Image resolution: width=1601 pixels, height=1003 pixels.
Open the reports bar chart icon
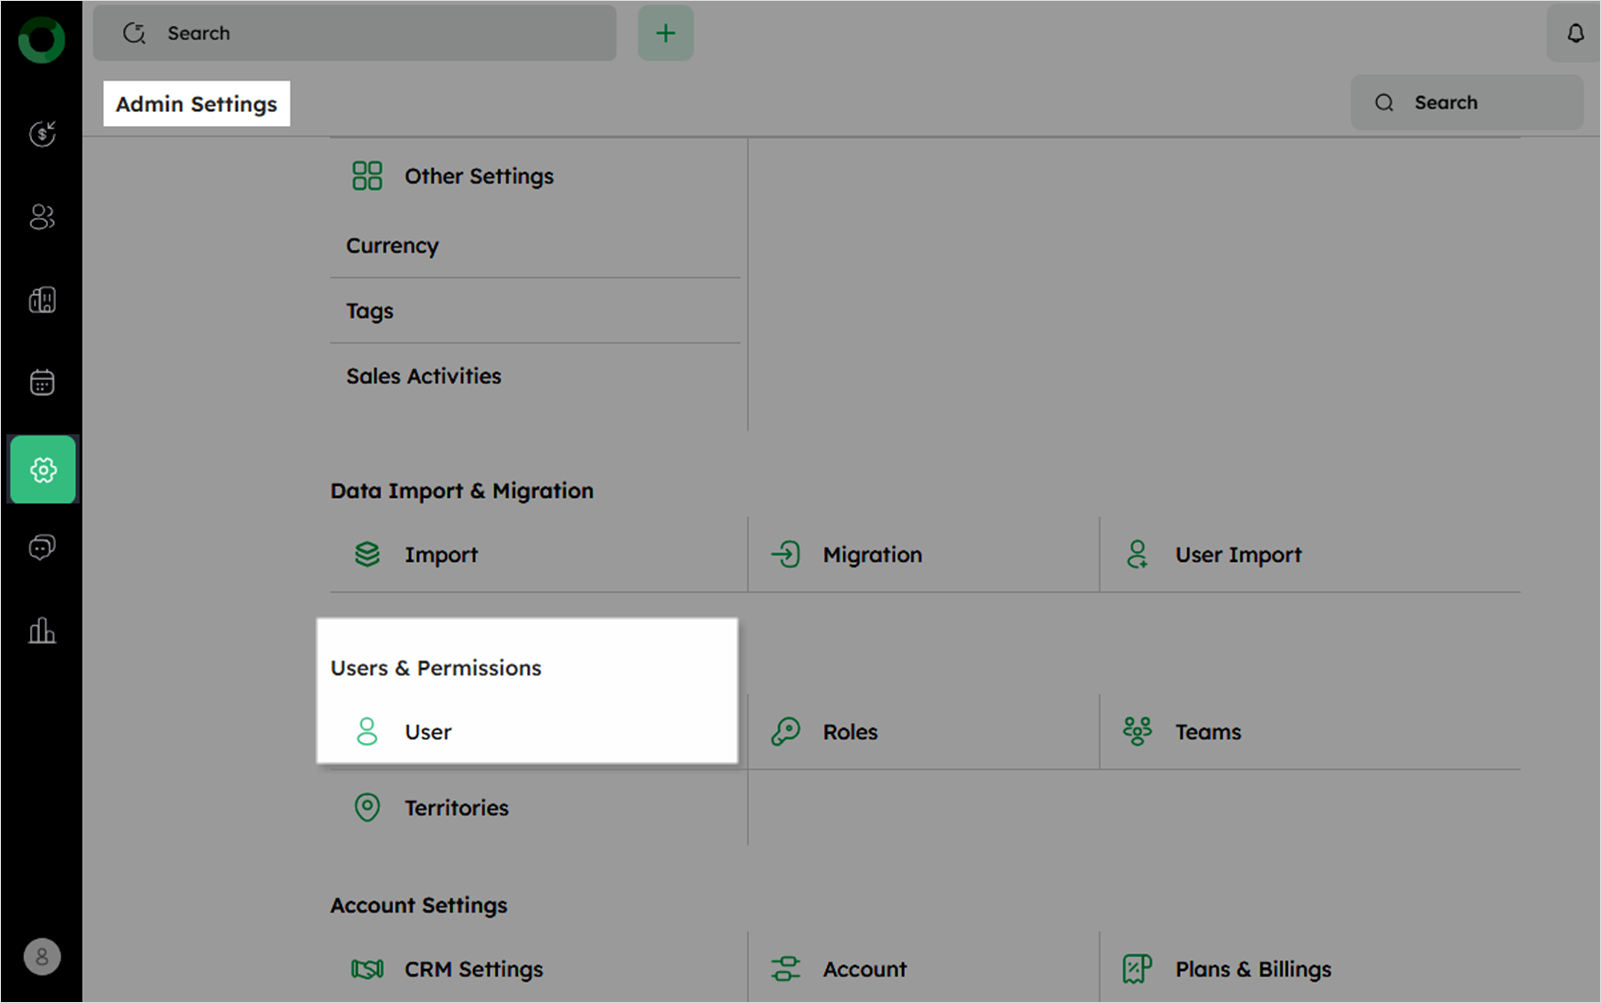tap(42, 631)
